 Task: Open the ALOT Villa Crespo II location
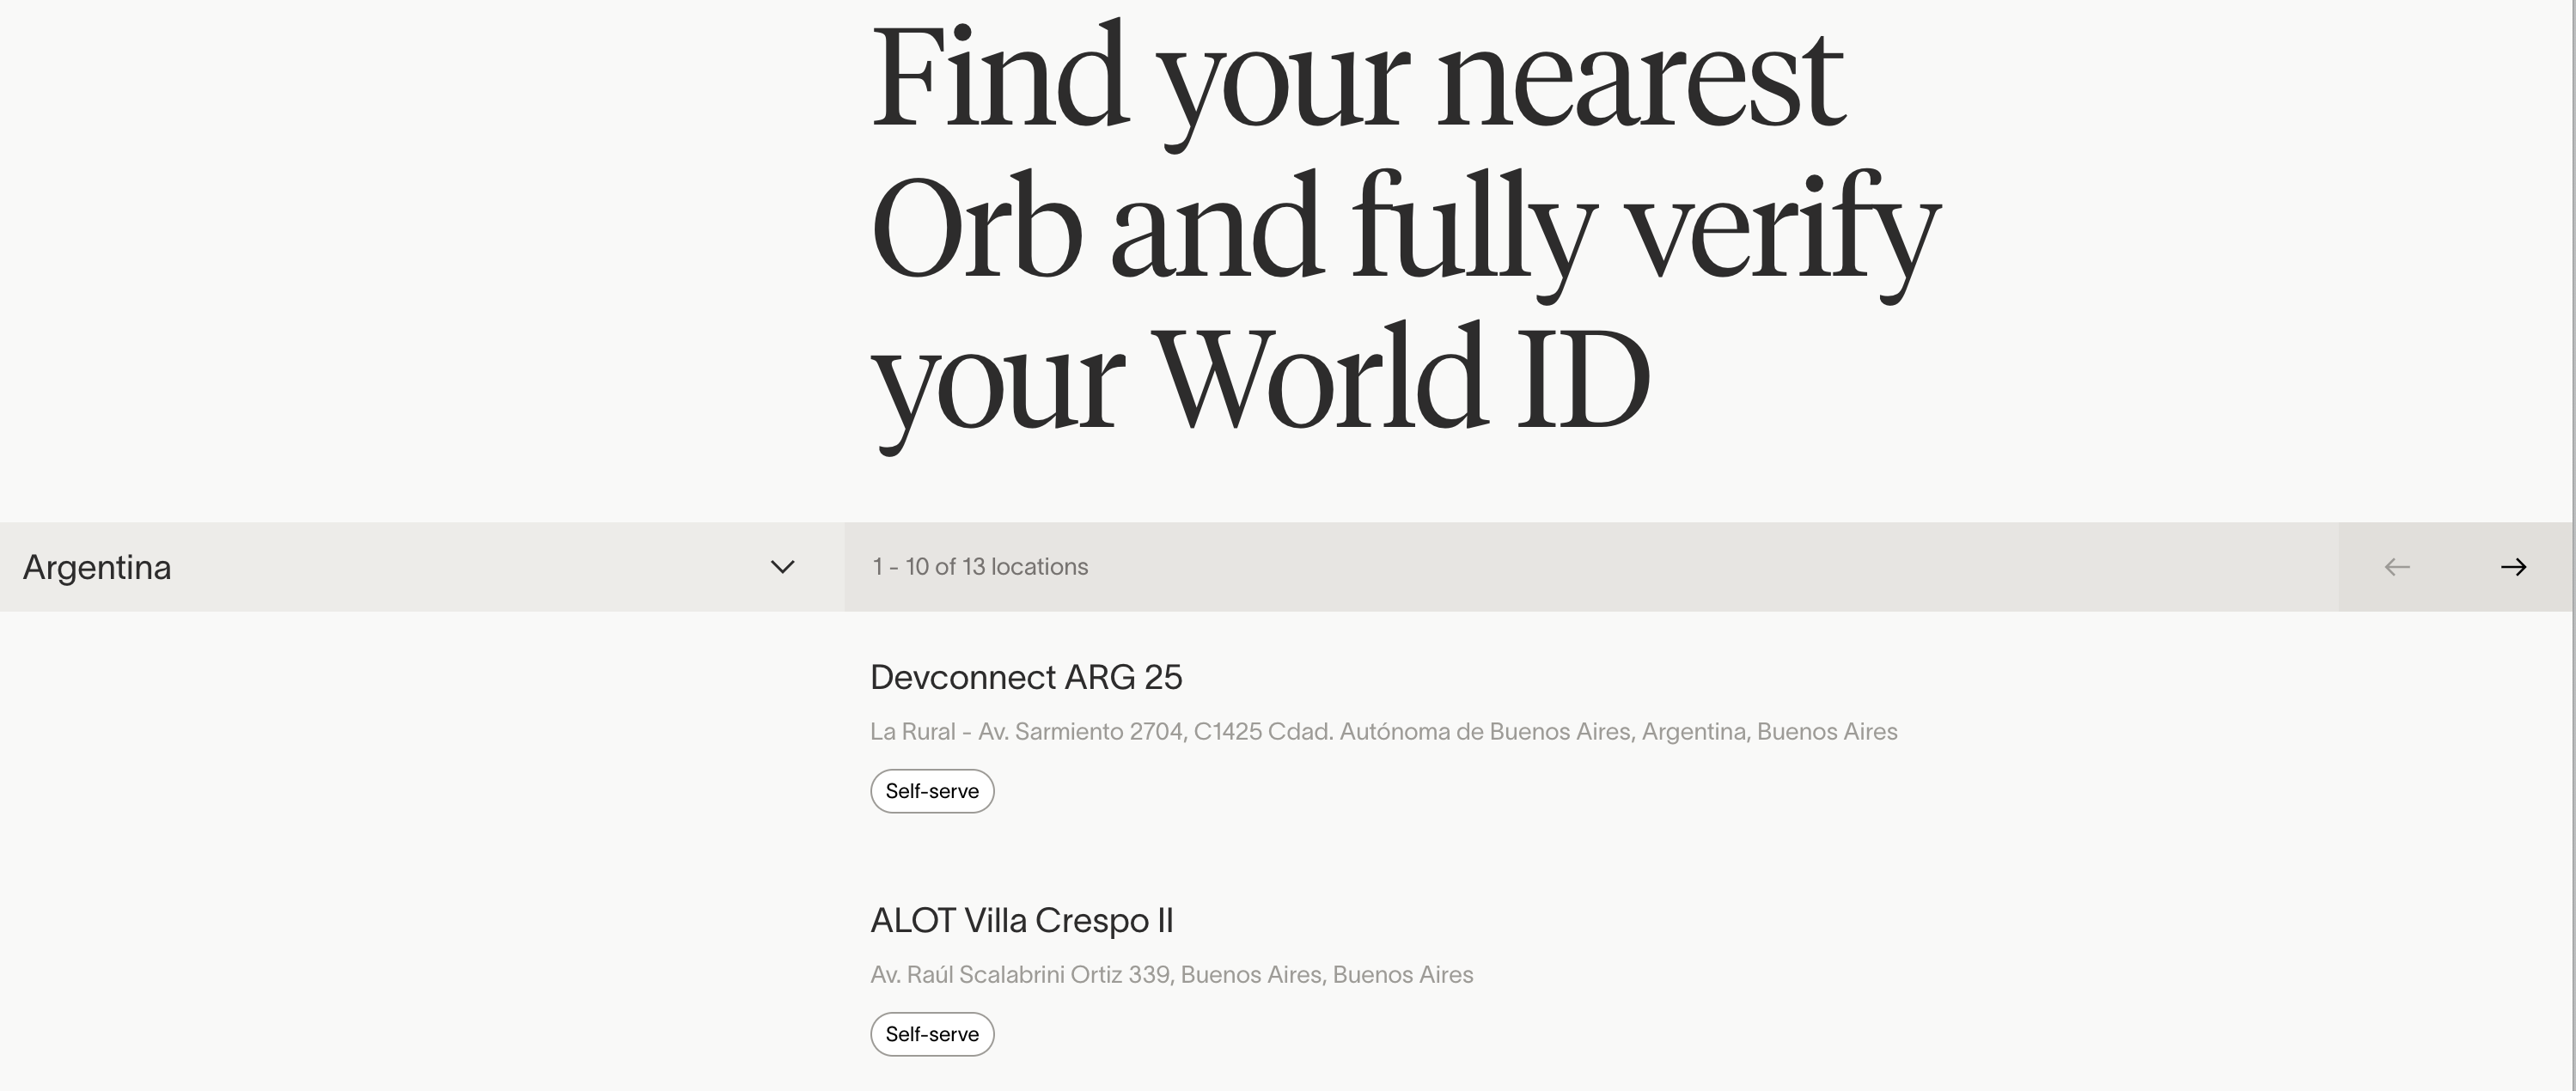click(1021, 920)
